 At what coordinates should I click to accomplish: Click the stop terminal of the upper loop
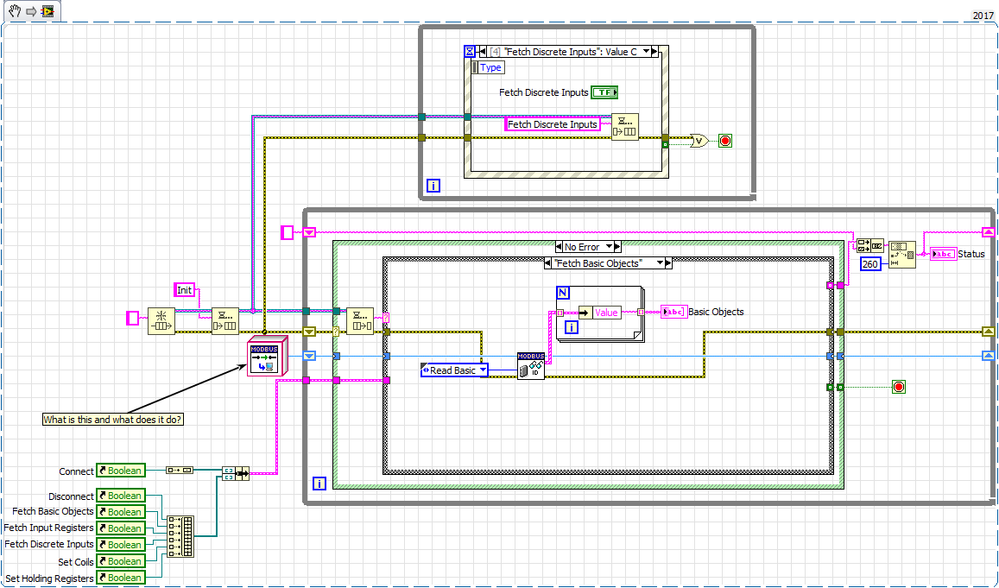point(724,140)
